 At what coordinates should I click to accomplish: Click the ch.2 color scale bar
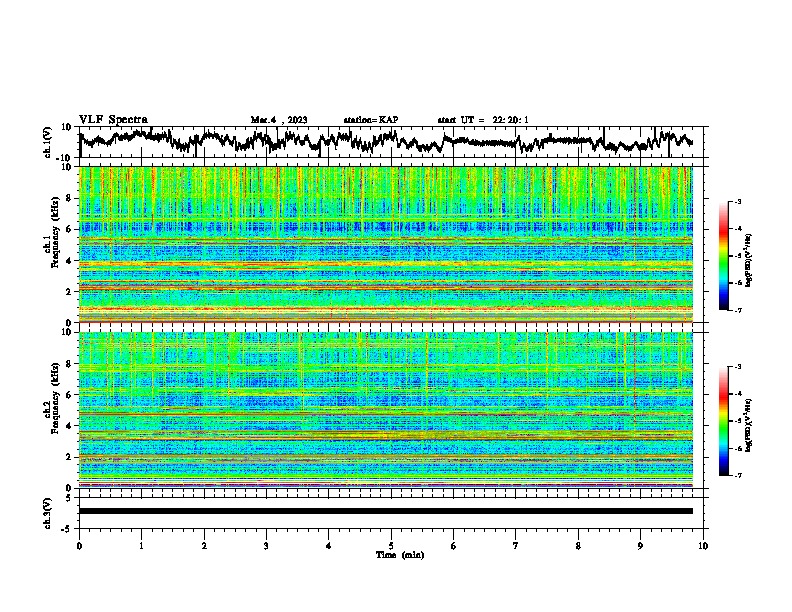(x=723, y=421)
